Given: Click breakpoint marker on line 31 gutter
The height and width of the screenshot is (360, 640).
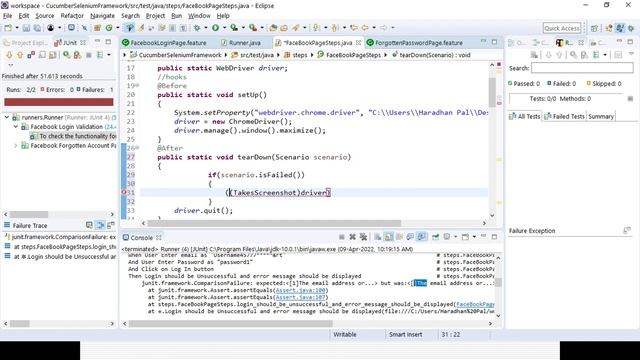Looking at the screenshot, I should (124, 192).
